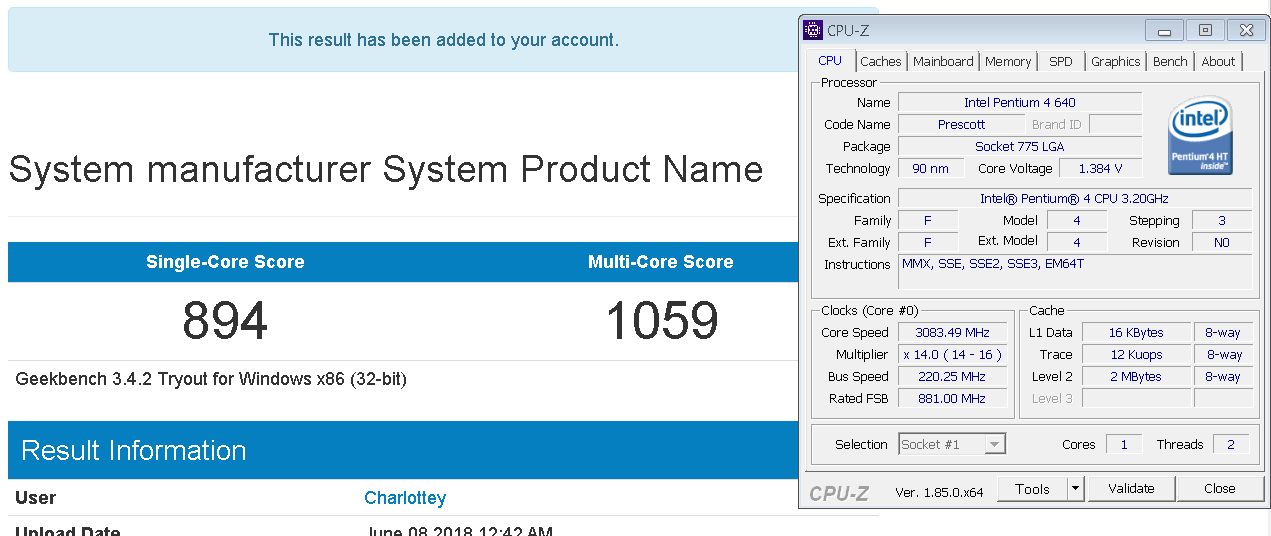
Task: Click the Rated FSB value 881.00 MHz
Action: (x=952, y=398)
